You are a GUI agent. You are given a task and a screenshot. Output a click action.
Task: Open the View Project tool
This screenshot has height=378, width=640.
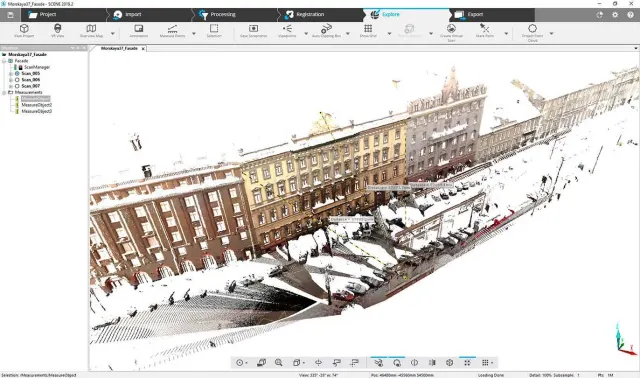[x=24, y=31]
